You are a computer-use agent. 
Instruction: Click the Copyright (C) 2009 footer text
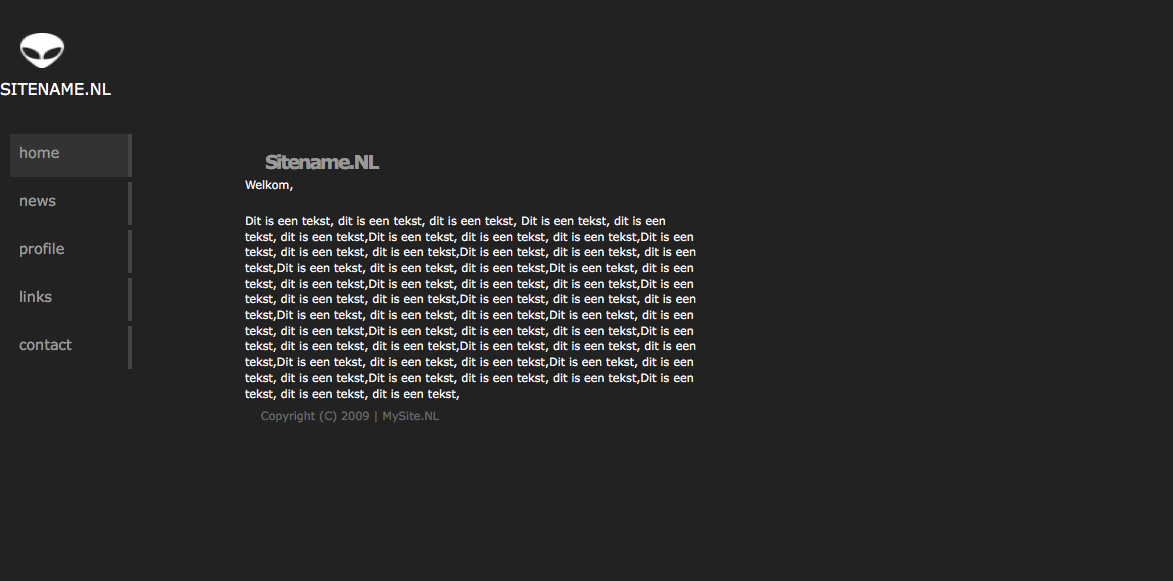[315, 416]
